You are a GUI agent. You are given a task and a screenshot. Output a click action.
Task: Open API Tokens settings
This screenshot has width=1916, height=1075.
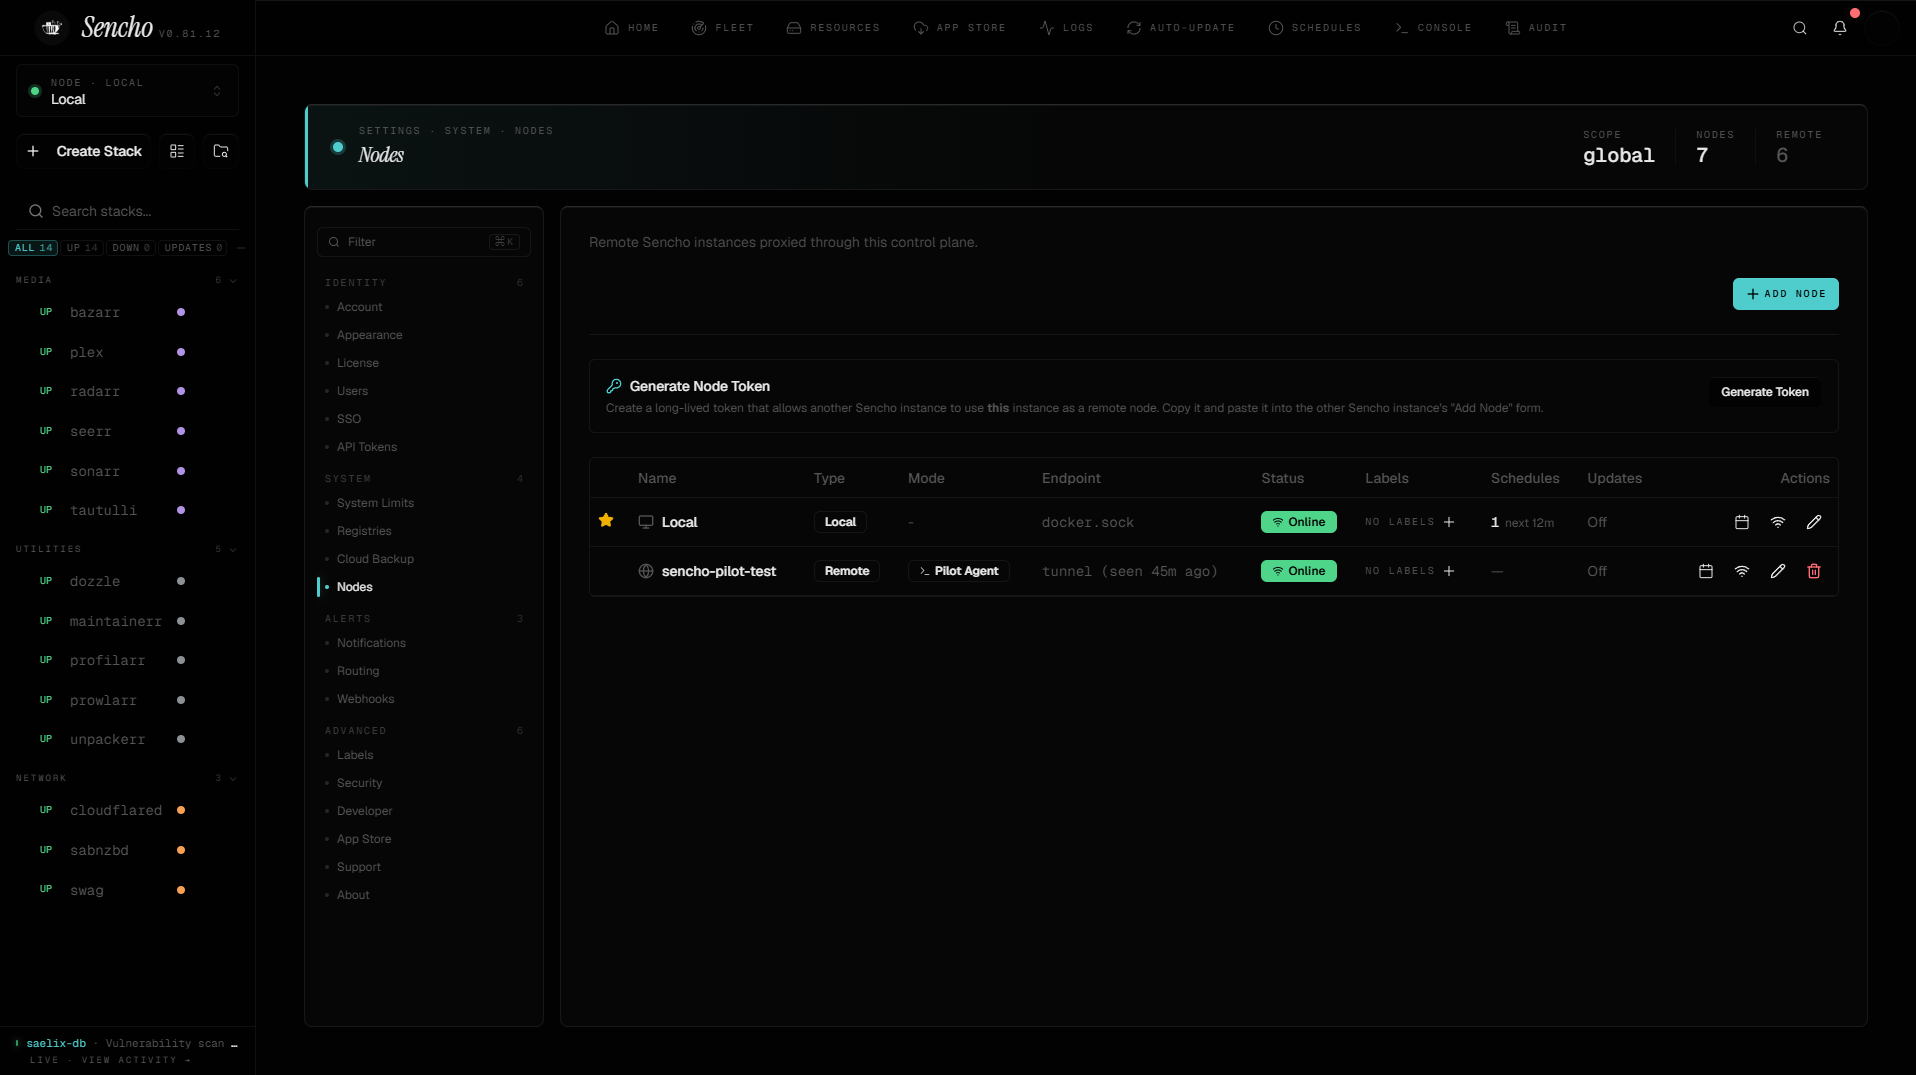[367, 447]
